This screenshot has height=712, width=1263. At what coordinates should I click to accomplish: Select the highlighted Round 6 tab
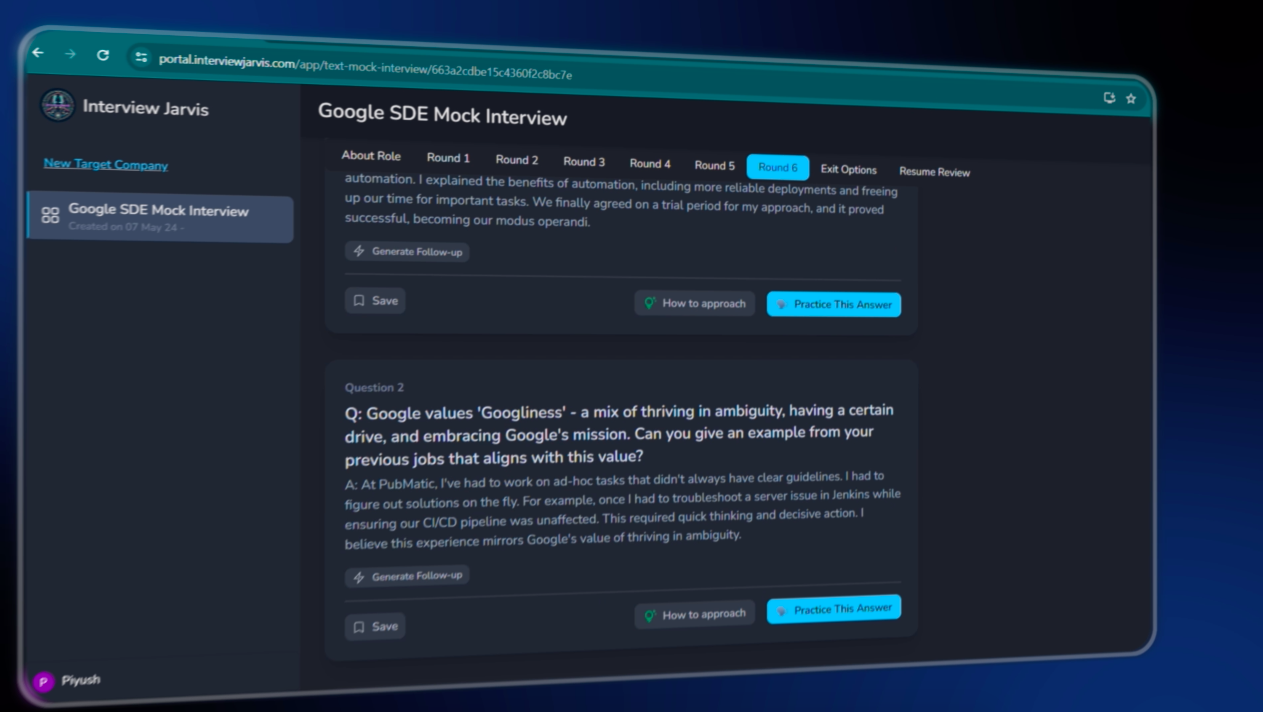coord(778,167)
